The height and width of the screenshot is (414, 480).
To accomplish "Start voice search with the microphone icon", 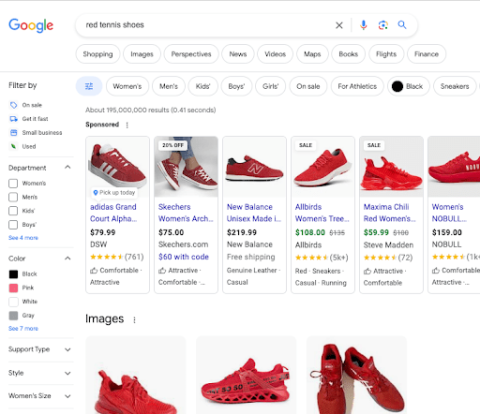I will [363, 25].
